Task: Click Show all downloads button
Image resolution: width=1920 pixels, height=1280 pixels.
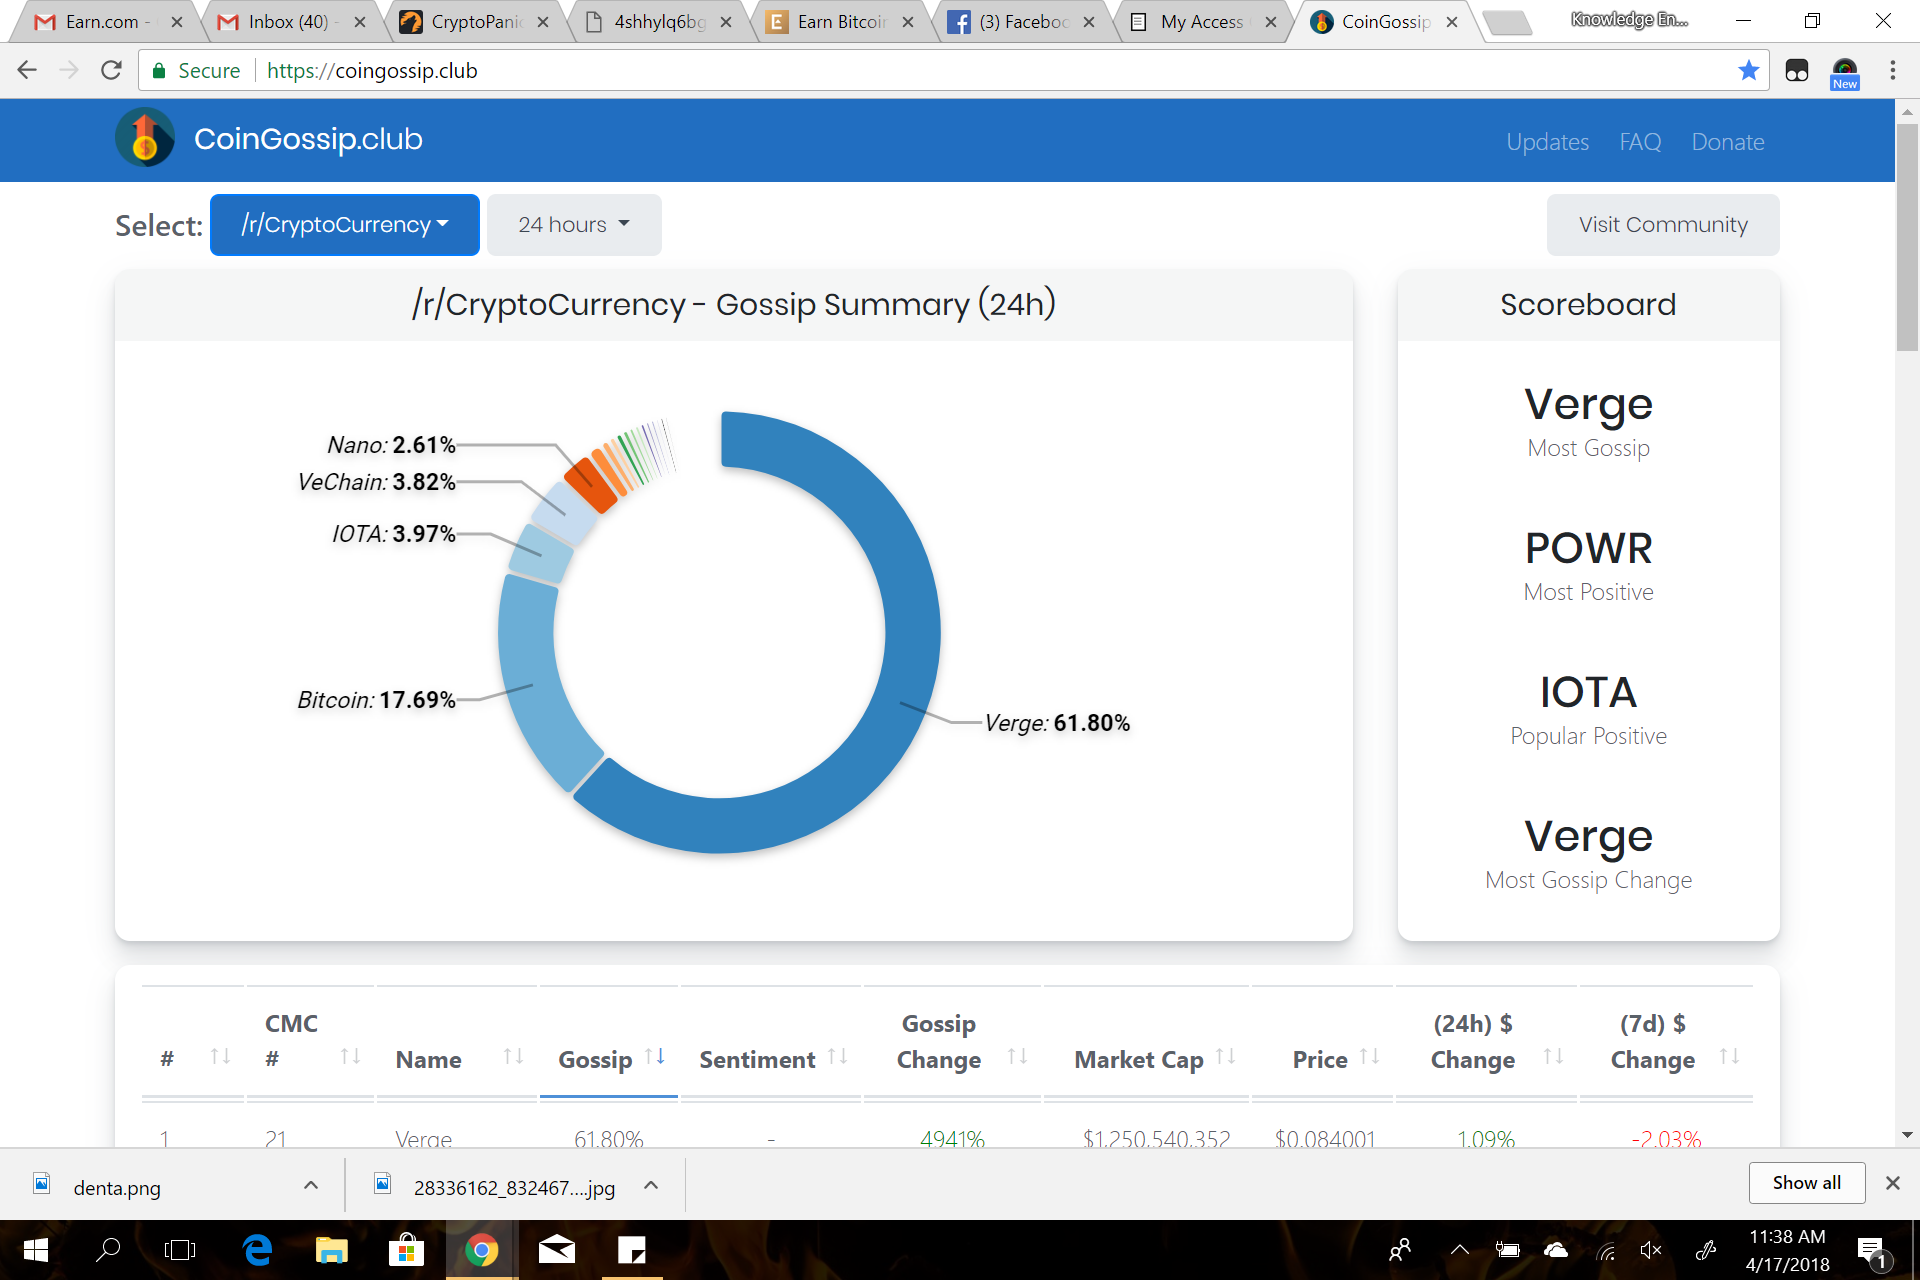Action: (x=1807, y=1183)
